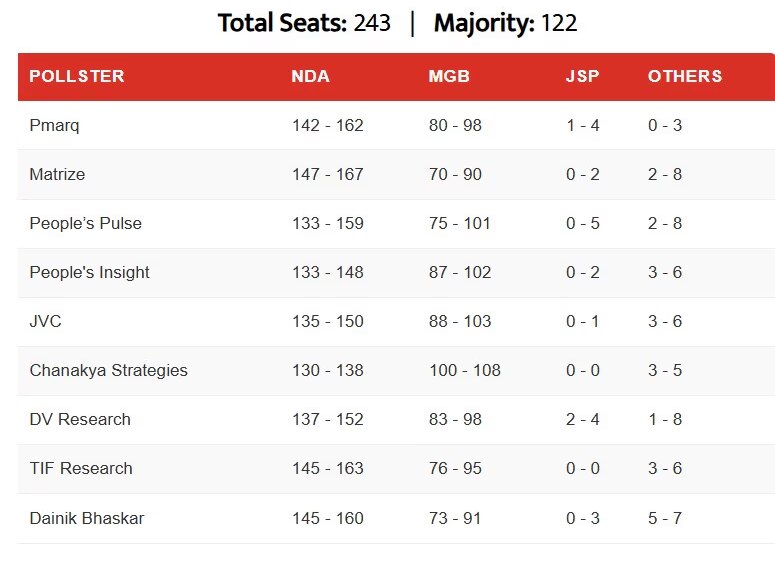
Task: Select the Matrize pollster name
Action: (x=57, y=174)
